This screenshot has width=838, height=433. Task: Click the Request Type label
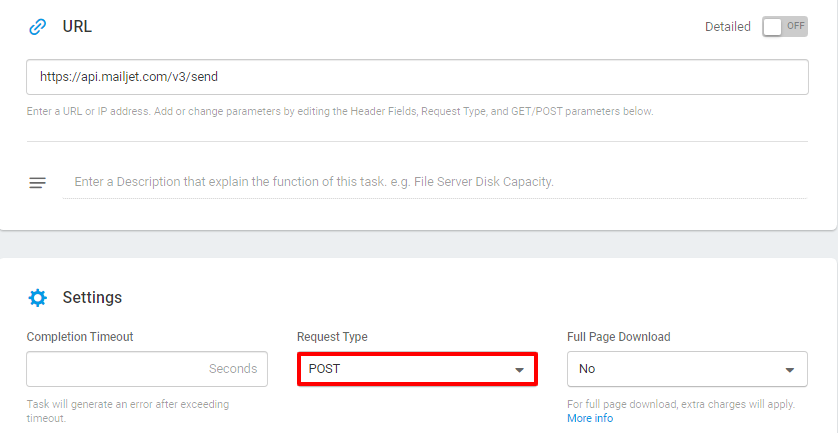click(332, 337)
